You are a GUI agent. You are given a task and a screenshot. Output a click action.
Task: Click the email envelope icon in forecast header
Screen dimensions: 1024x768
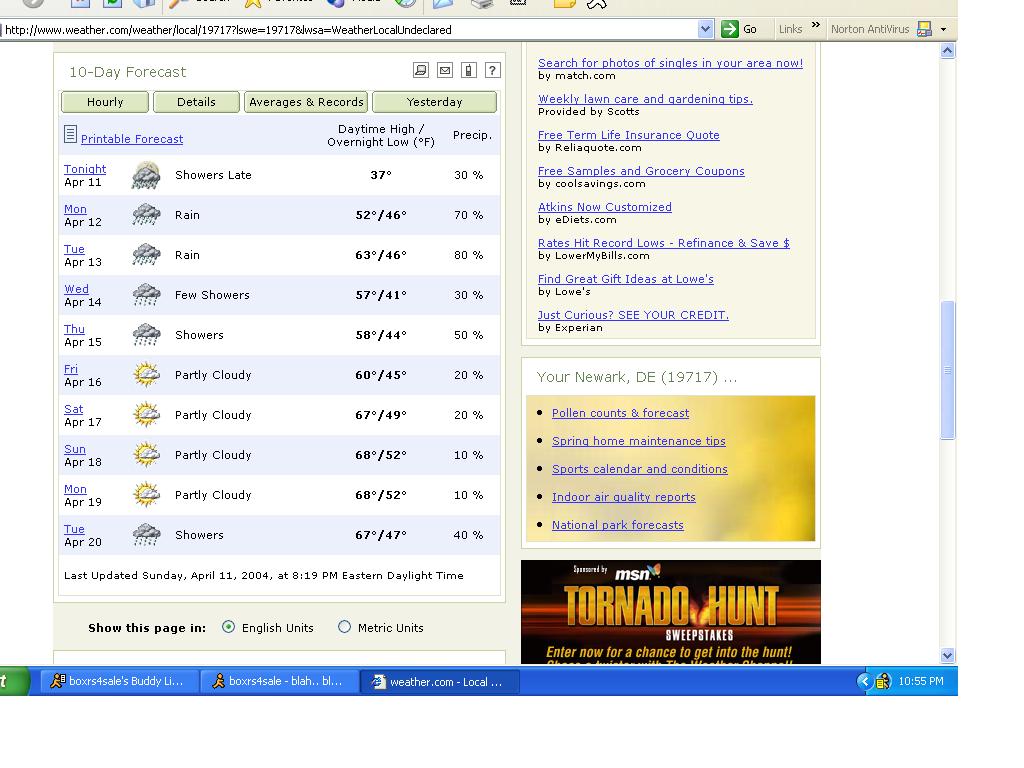[445, 70]
